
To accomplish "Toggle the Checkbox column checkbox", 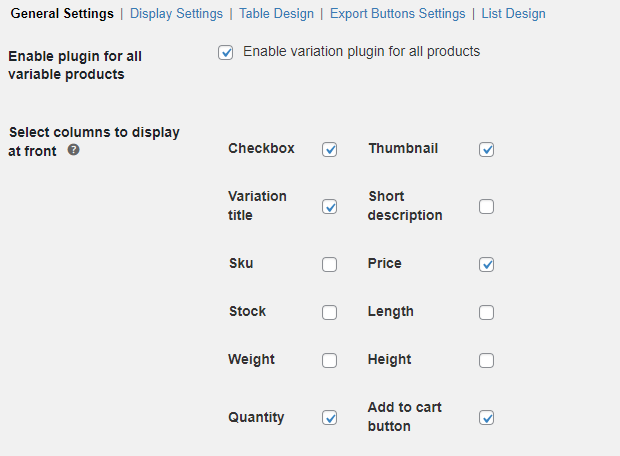I will [x=329, y=149].
